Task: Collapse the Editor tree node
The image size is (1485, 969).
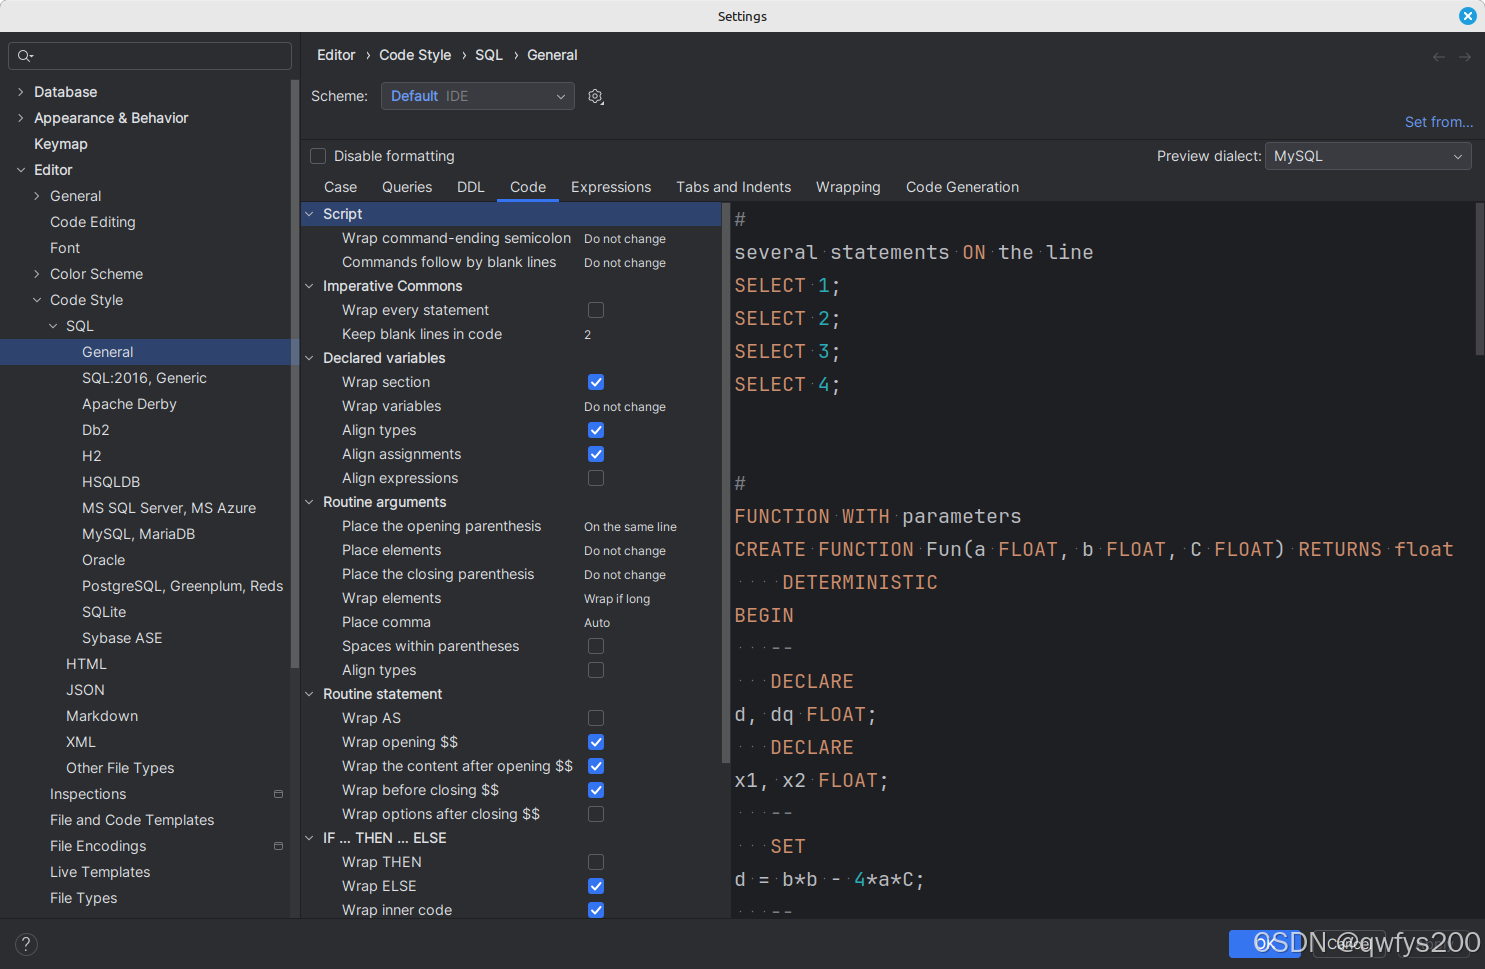Action: point(21,170)
